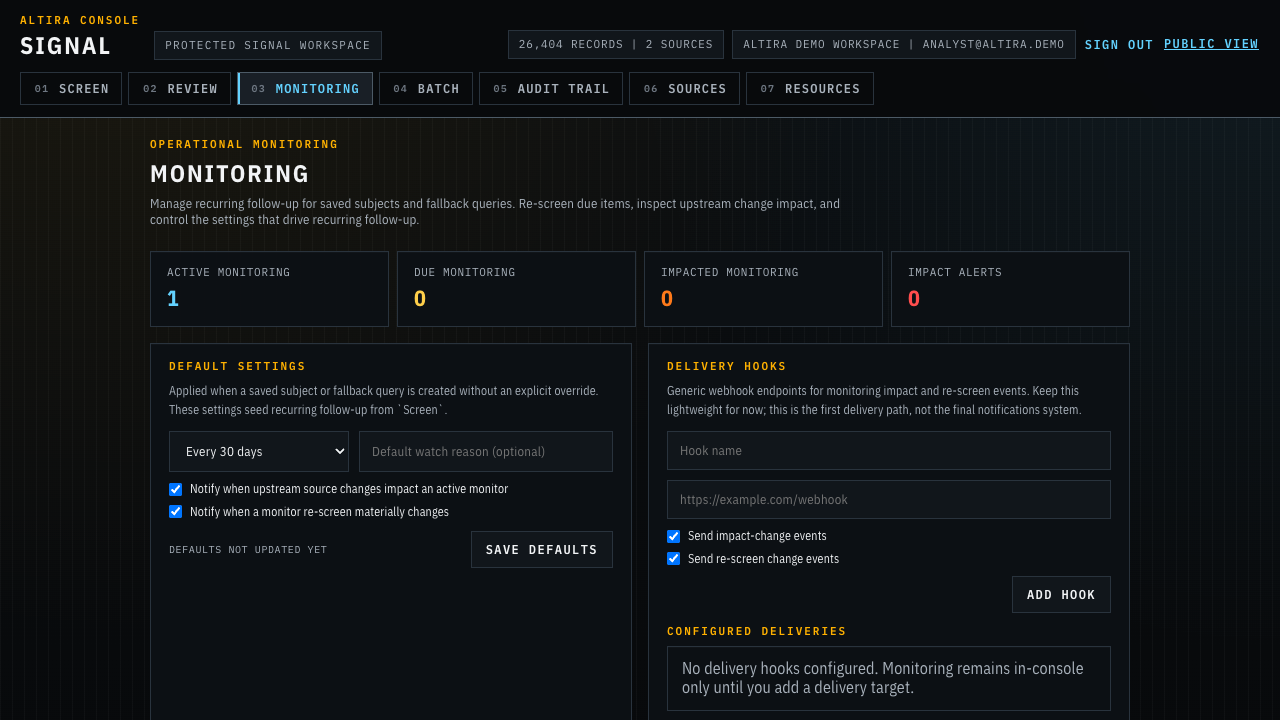Go to the 04 BATCH tab
1280x720 pixels.
coord(425,88)
